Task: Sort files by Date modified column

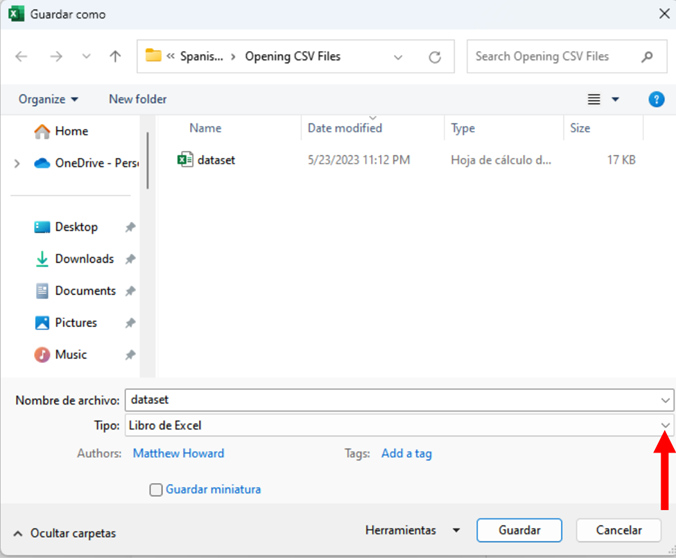Action: pos(345,128)
